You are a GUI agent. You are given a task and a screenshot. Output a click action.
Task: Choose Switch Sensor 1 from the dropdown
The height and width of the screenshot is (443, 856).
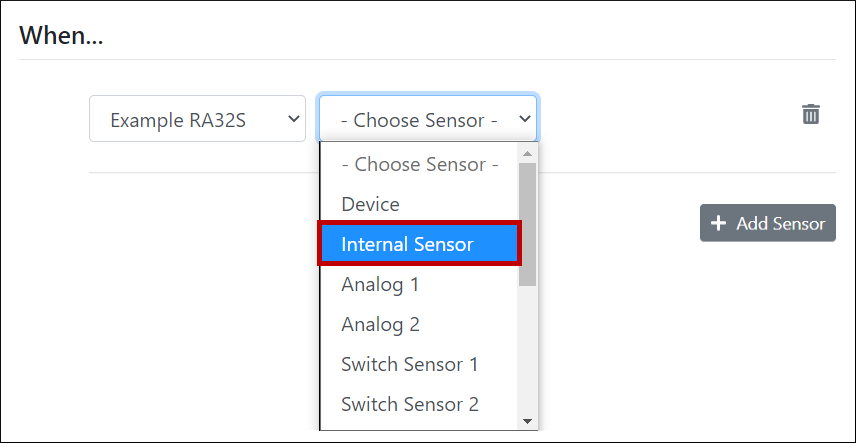[x=409, y=364]
